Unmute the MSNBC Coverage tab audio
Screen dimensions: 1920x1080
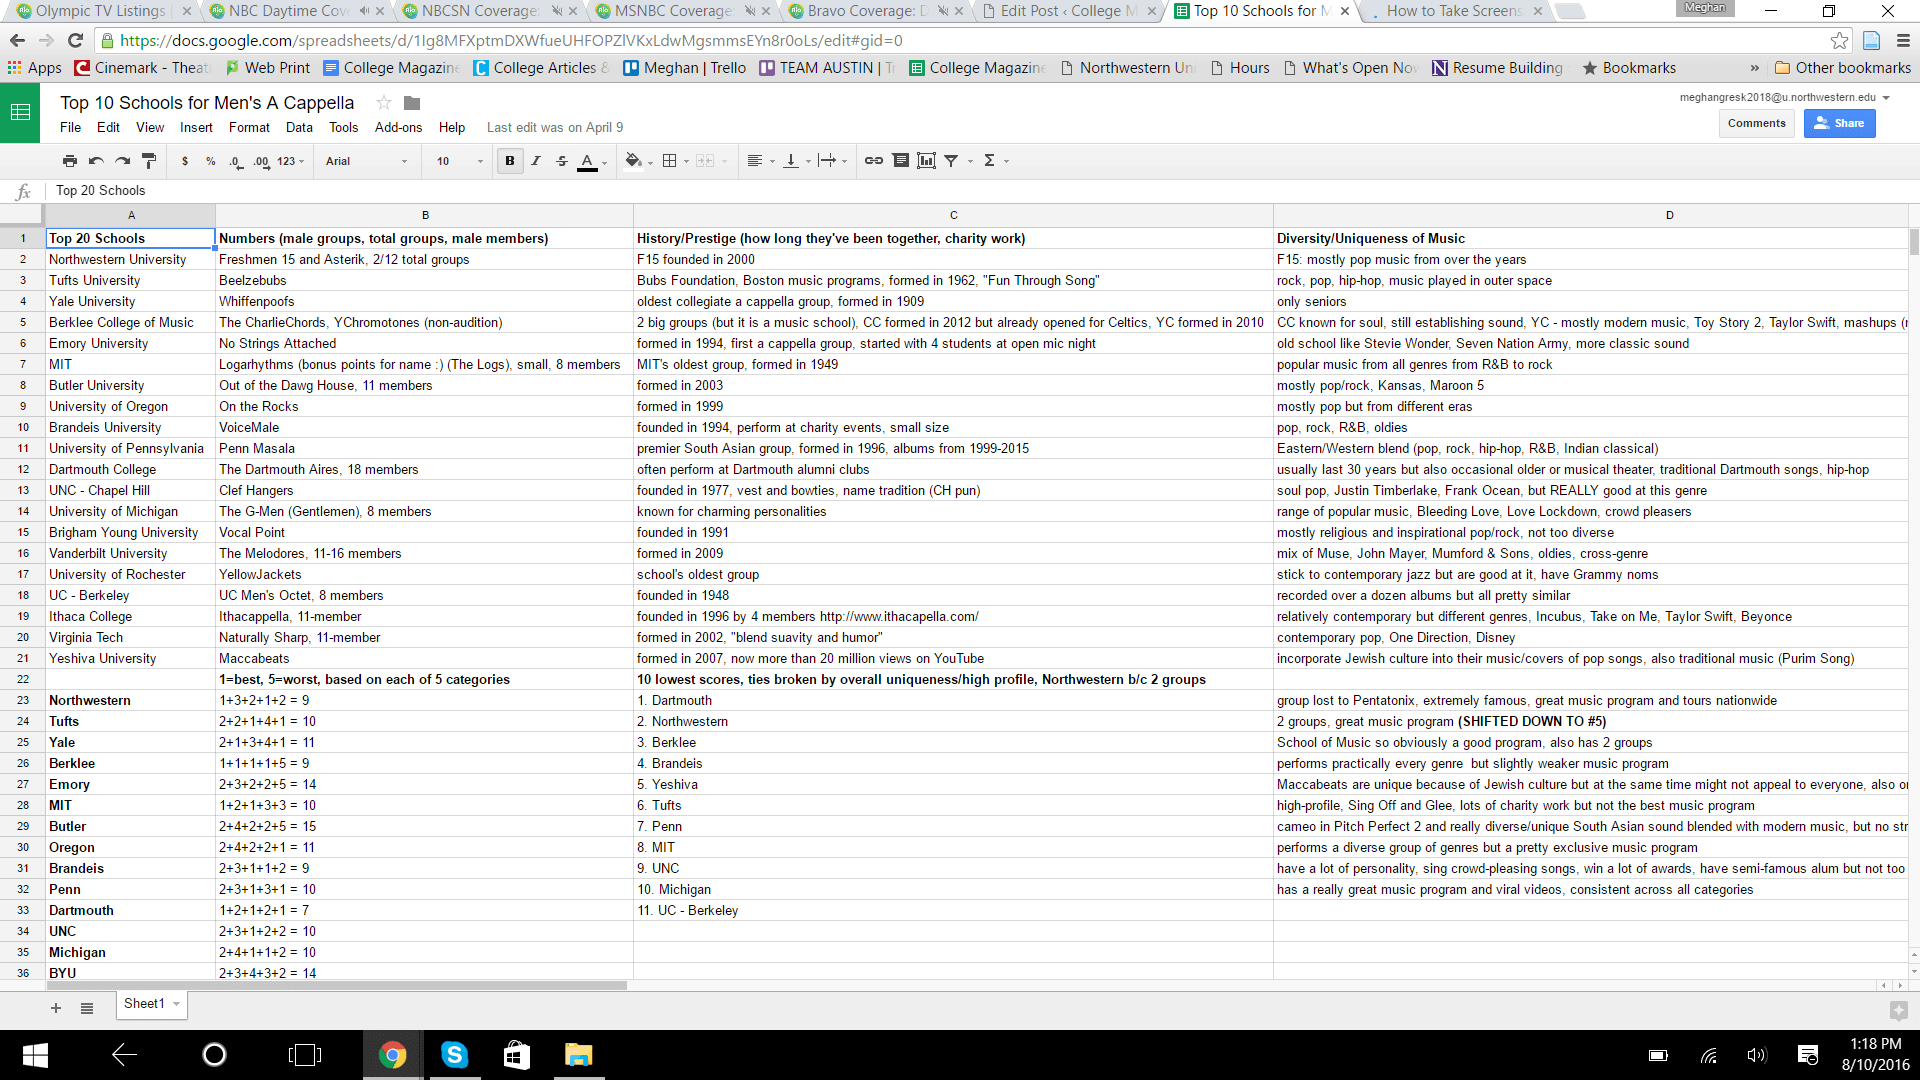tap(749, 11)
